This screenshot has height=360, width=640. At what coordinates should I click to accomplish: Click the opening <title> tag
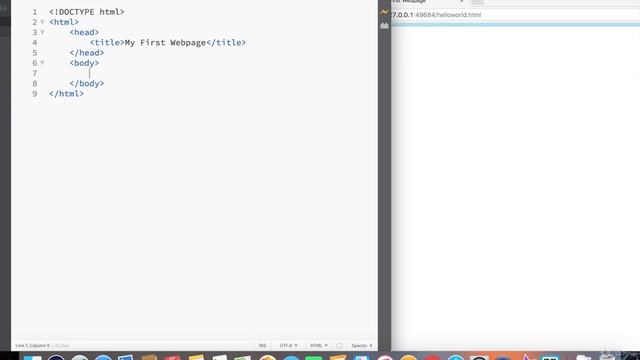pos(107,42)
